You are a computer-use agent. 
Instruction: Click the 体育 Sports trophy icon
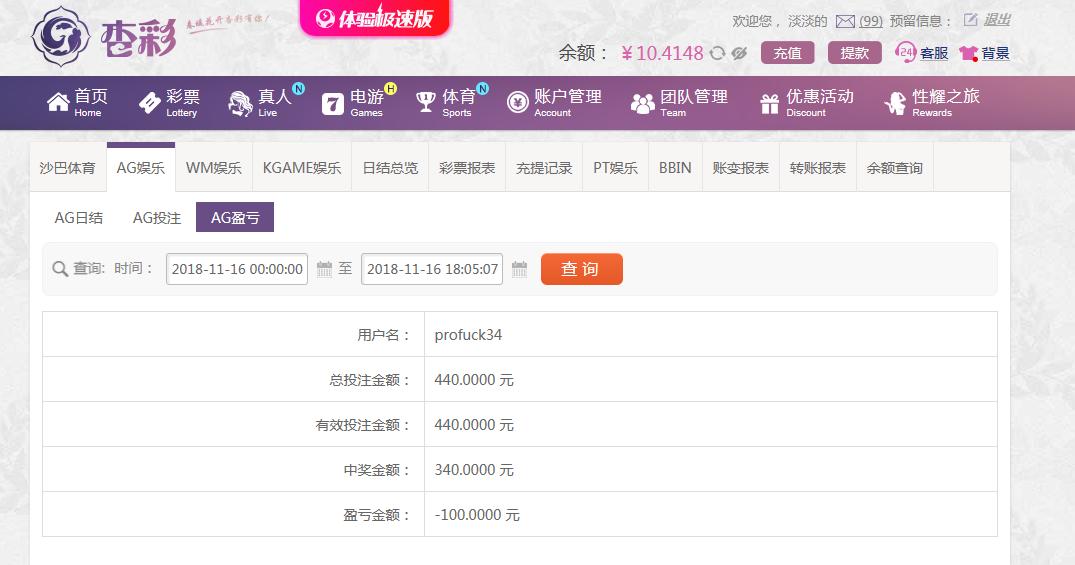pos(426,102)
